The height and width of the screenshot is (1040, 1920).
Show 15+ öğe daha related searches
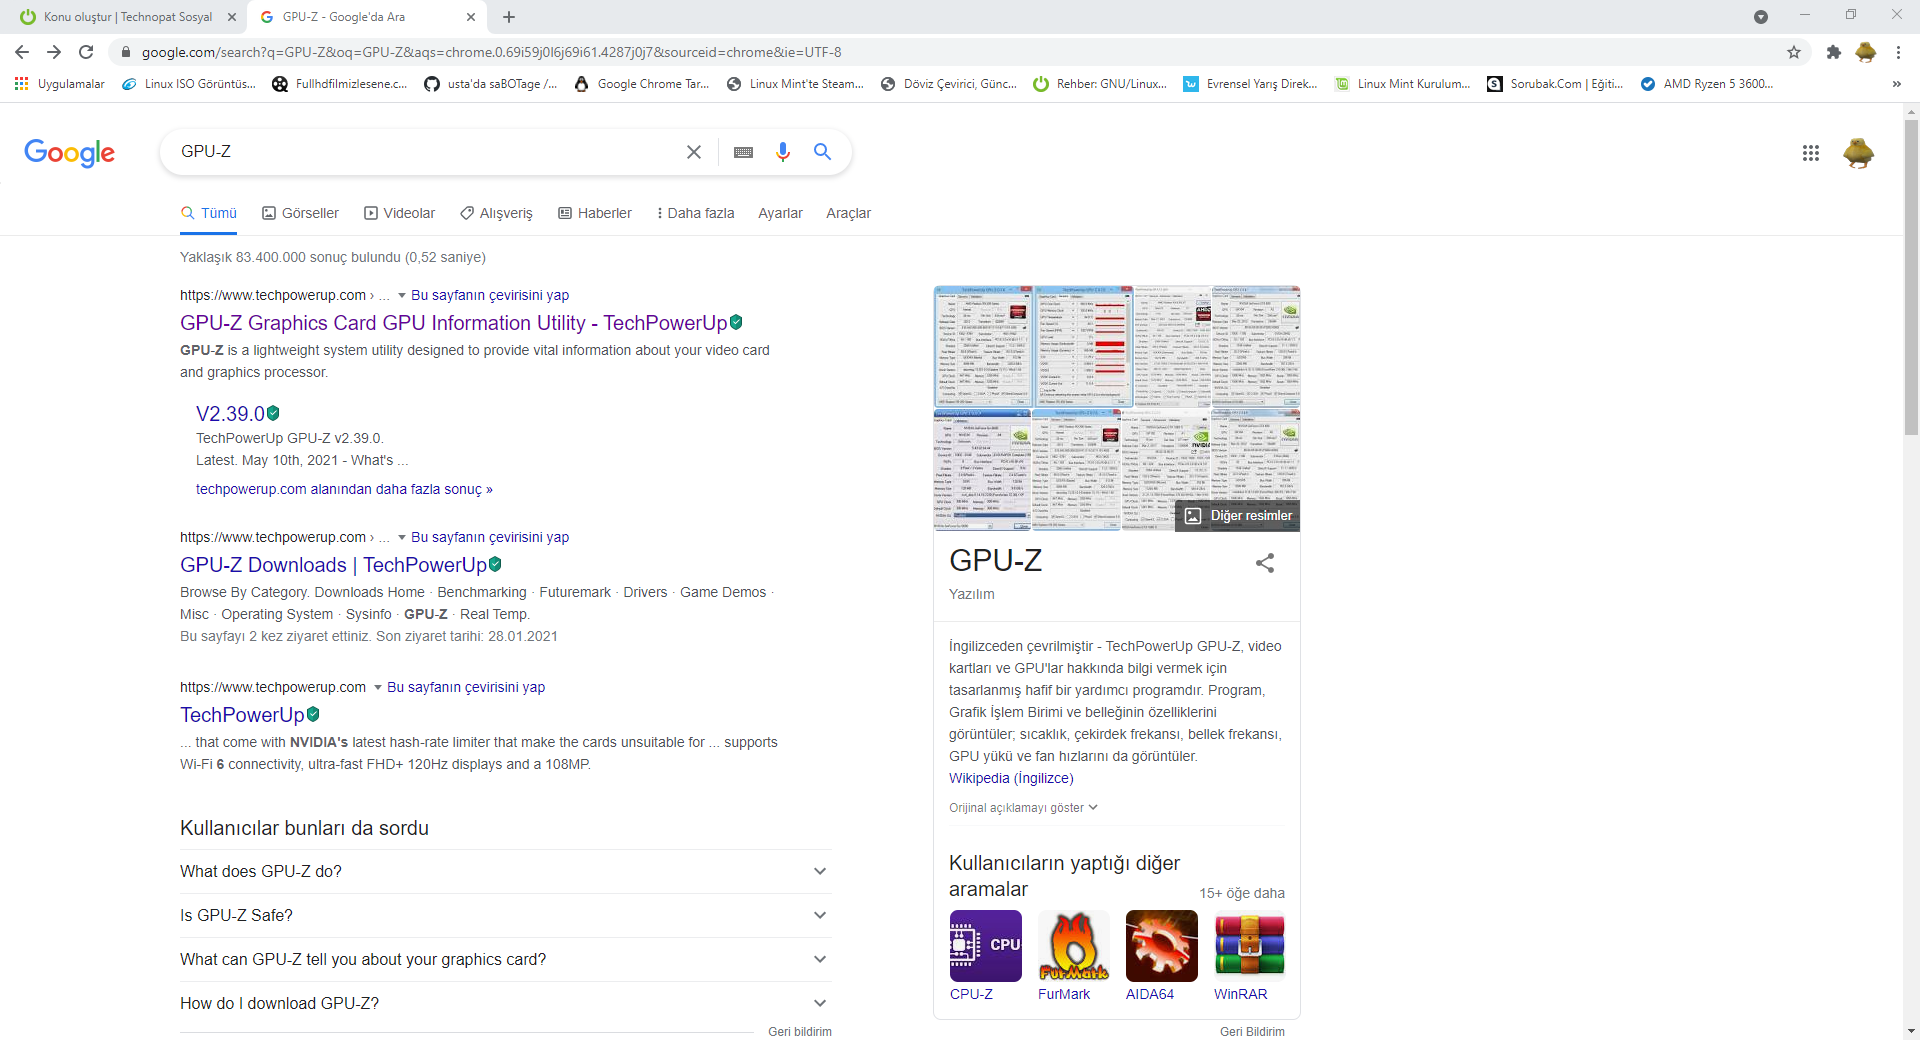click(1242, 893)
